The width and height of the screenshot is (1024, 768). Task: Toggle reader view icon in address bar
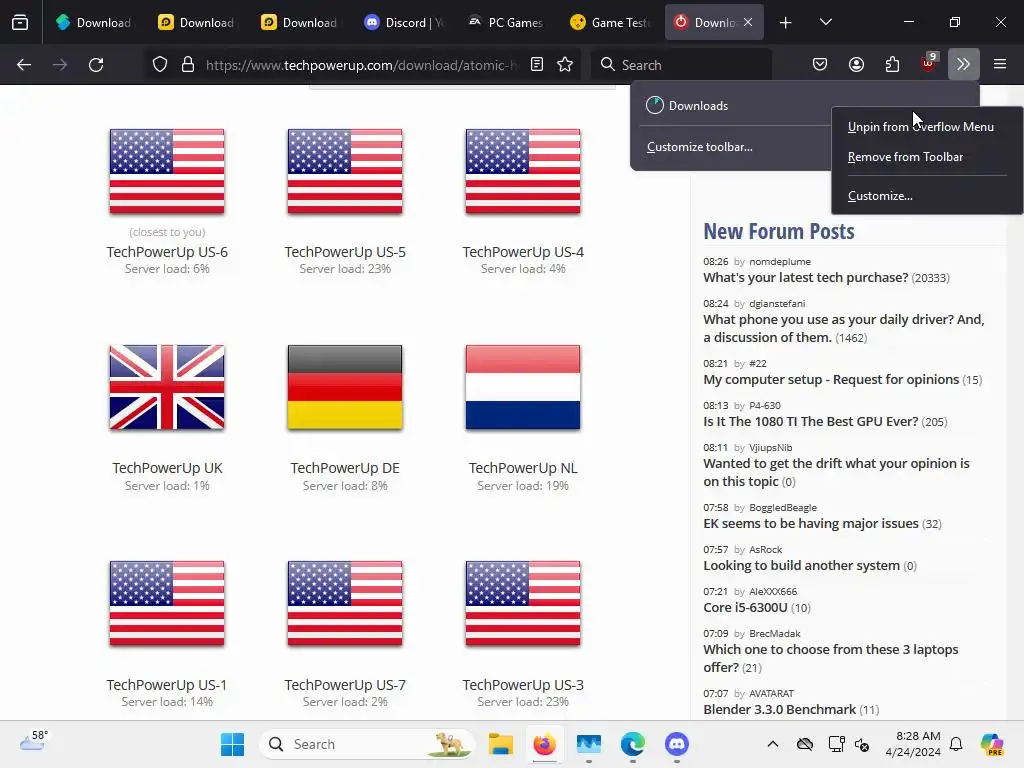pyautogui.click(x=537, y=64)
